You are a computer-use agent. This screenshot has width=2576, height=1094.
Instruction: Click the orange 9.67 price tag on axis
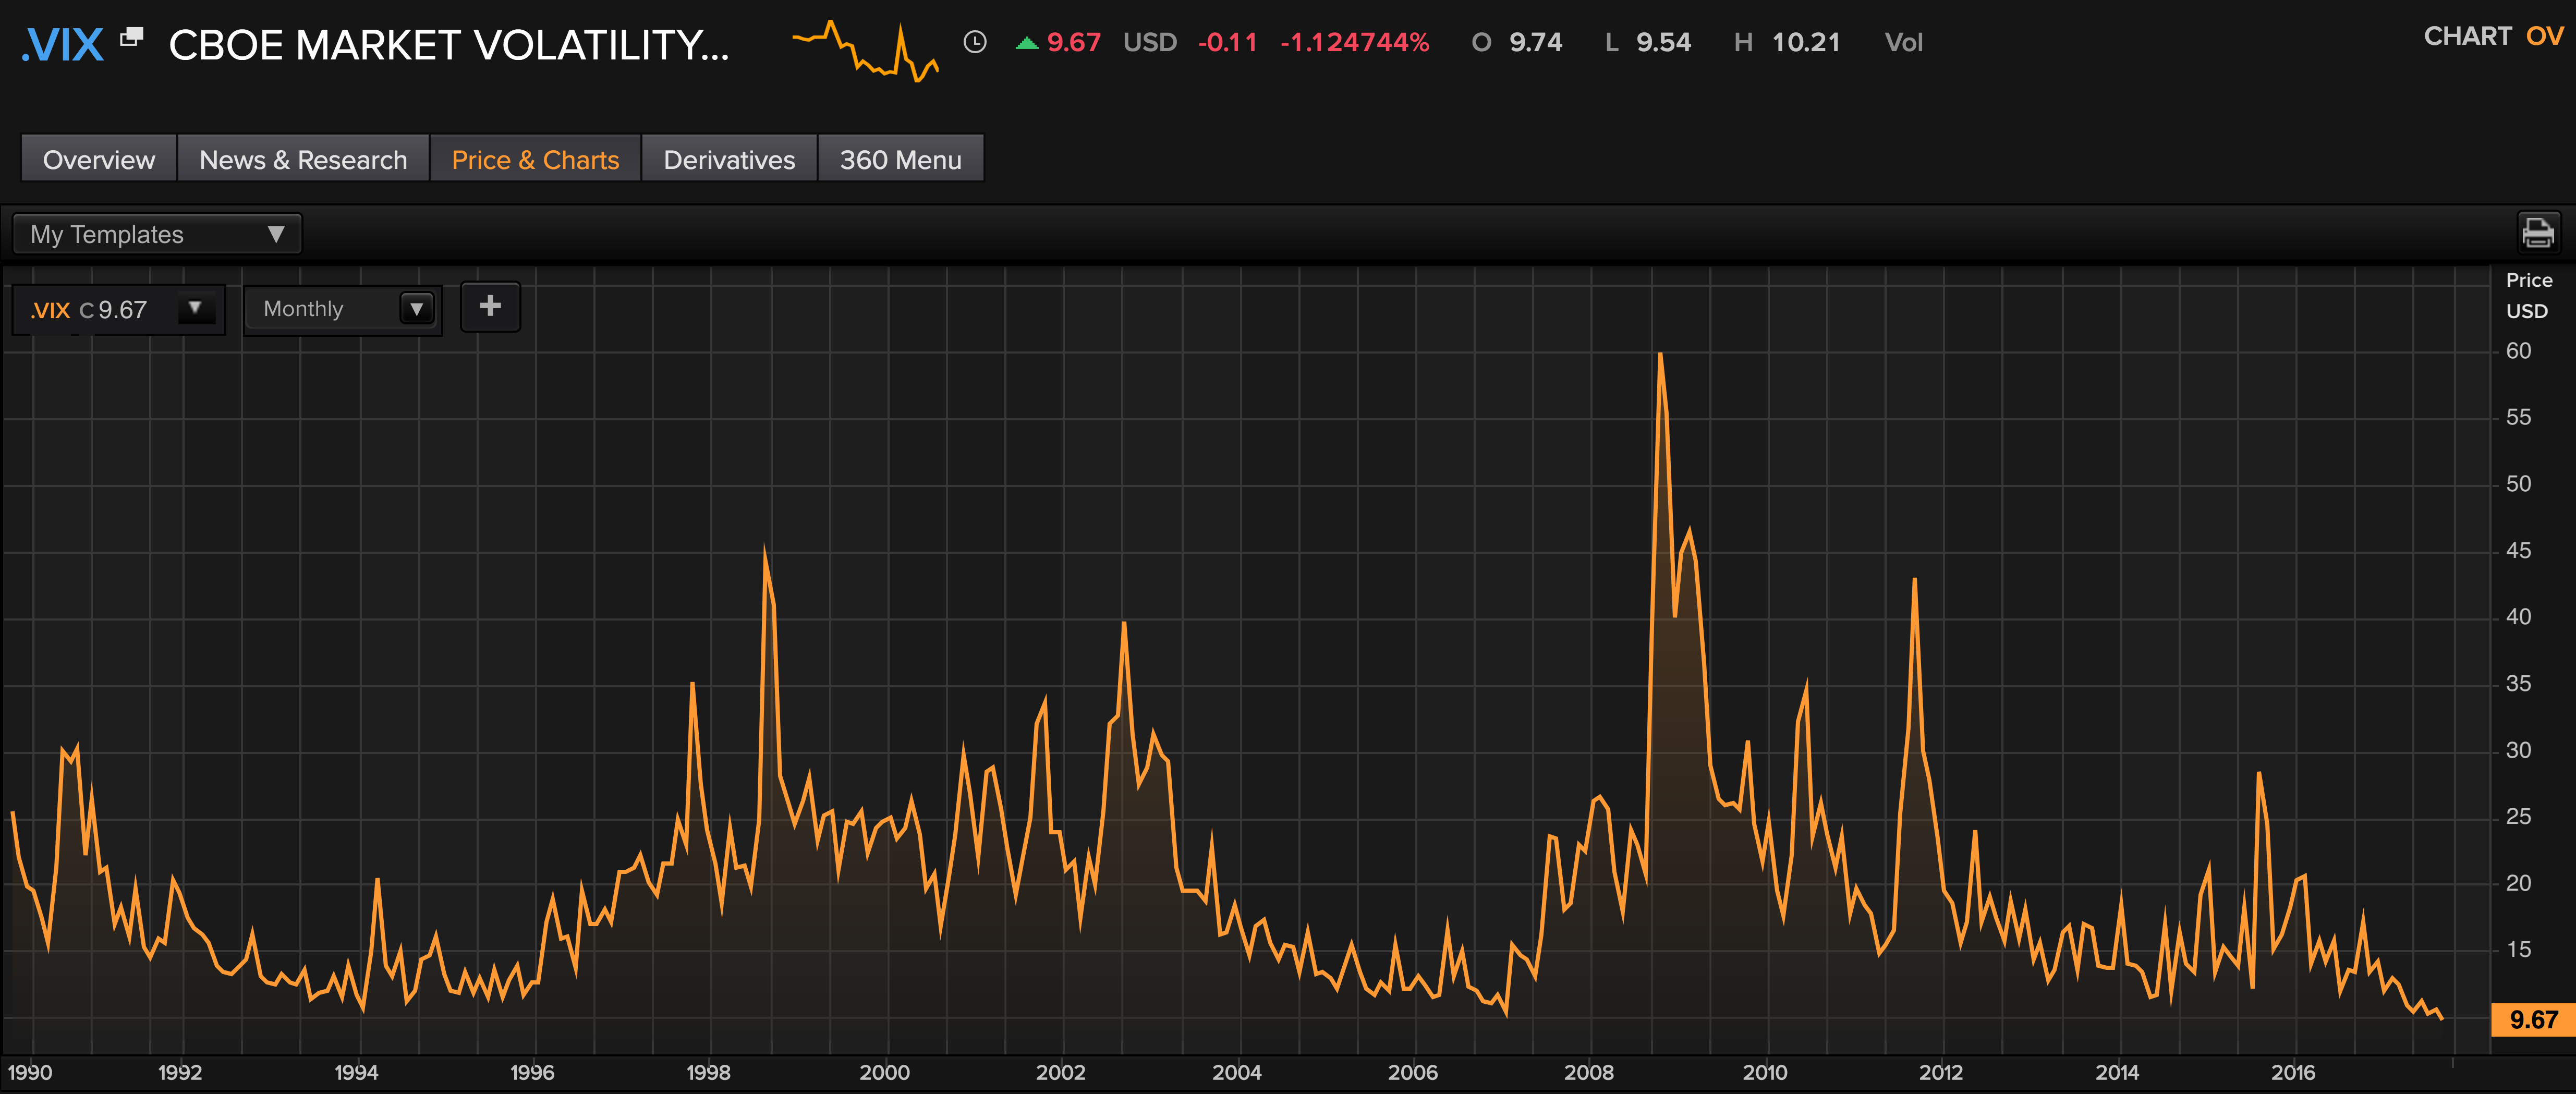pos(2533,1019)
